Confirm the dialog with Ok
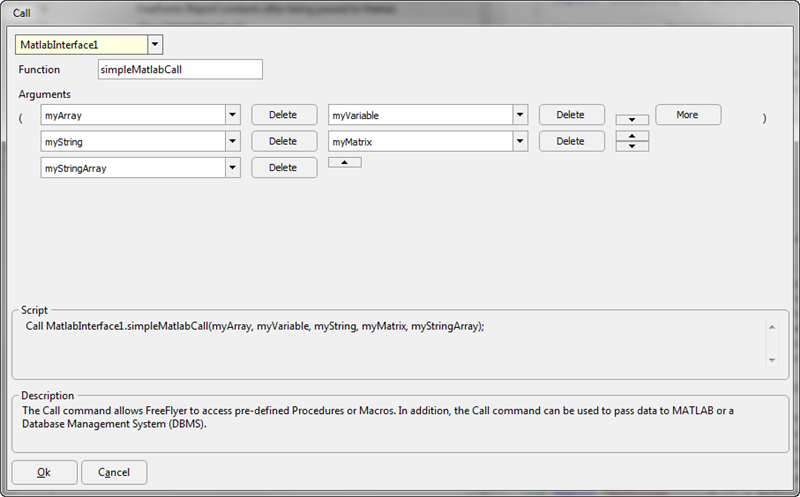Screen dimensions: 800x497 pos(44,473)
